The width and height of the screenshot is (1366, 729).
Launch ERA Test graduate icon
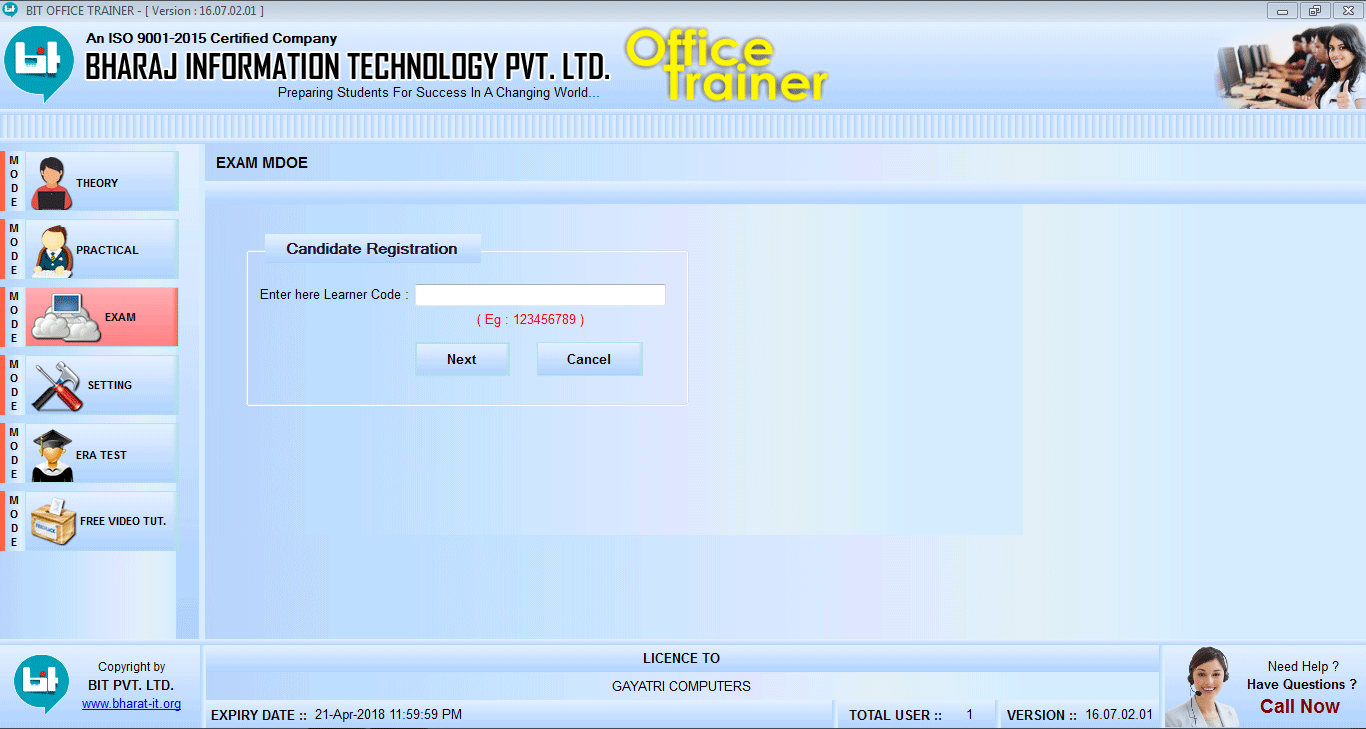tap(52, 455)
